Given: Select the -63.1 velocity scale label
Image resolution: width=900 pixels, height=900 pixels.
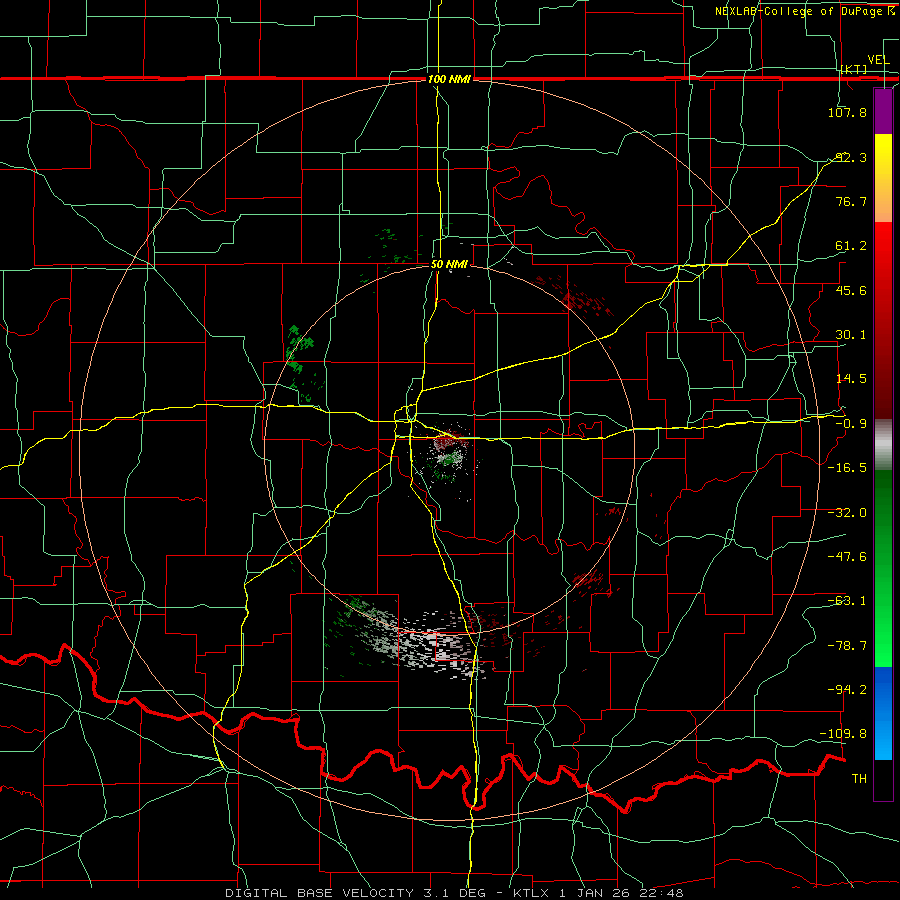Looking at the screenshot, I should click(x=847, y=601).
